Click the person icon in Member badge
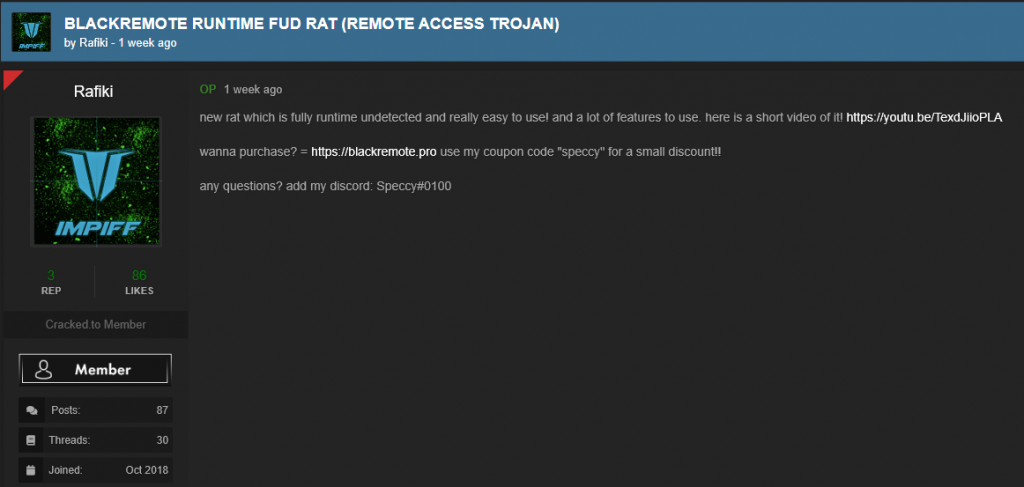The height and width of the screenshot is (487, 1024). pos(44,369)
